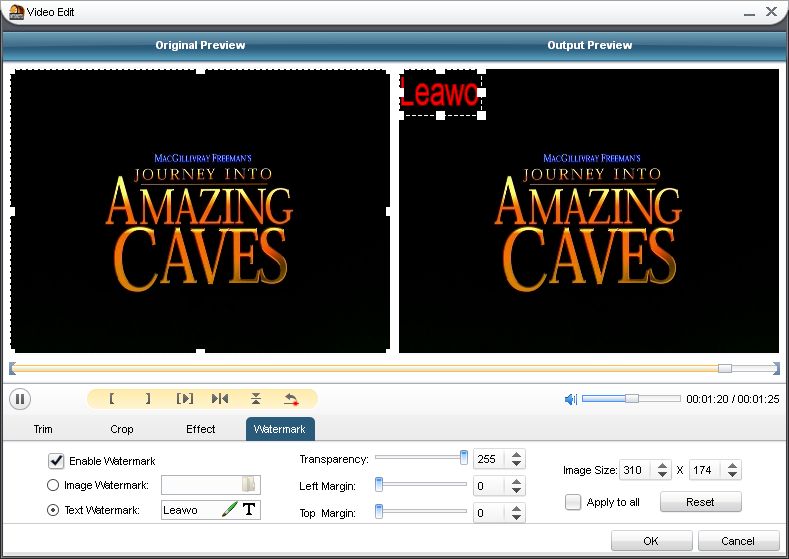The width and height of the screenshot is (789, 559).
Task: Check the Apply to all checkbox
Action: pos(573,502)
